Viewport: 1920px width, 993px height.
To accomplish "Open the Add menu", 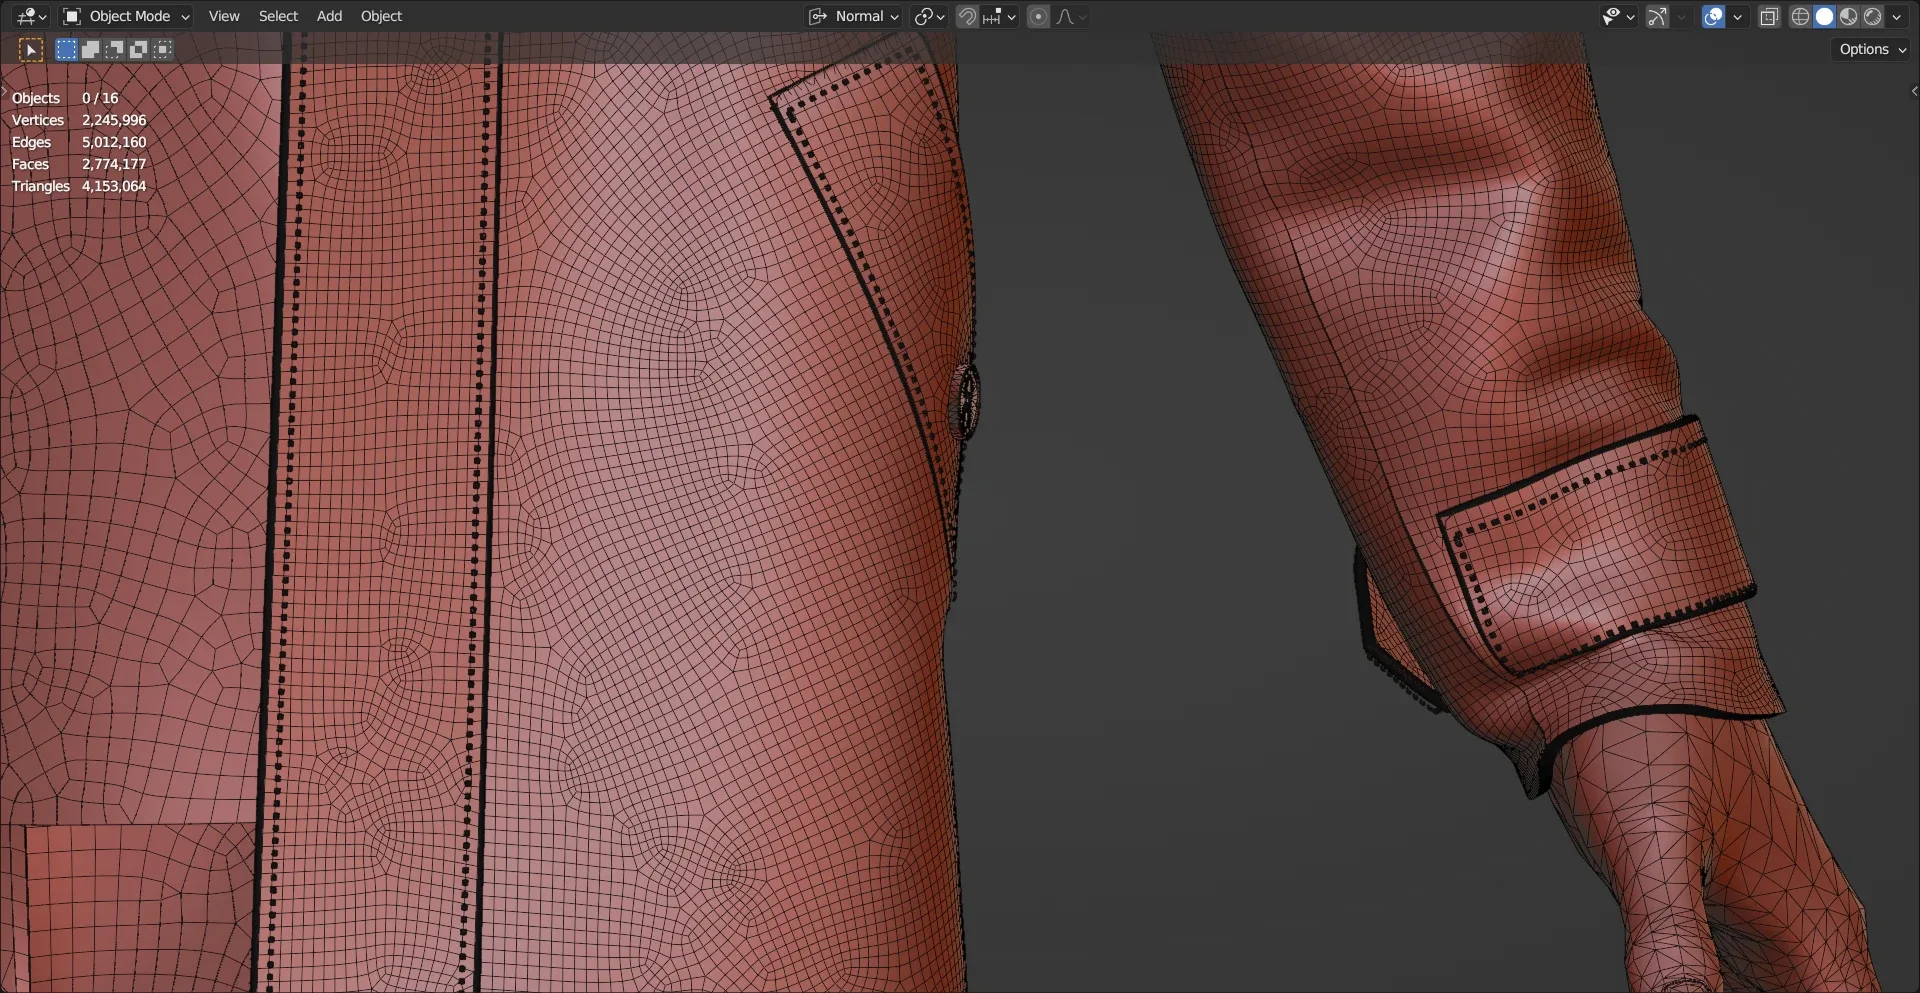I will (x=329, y=16).
